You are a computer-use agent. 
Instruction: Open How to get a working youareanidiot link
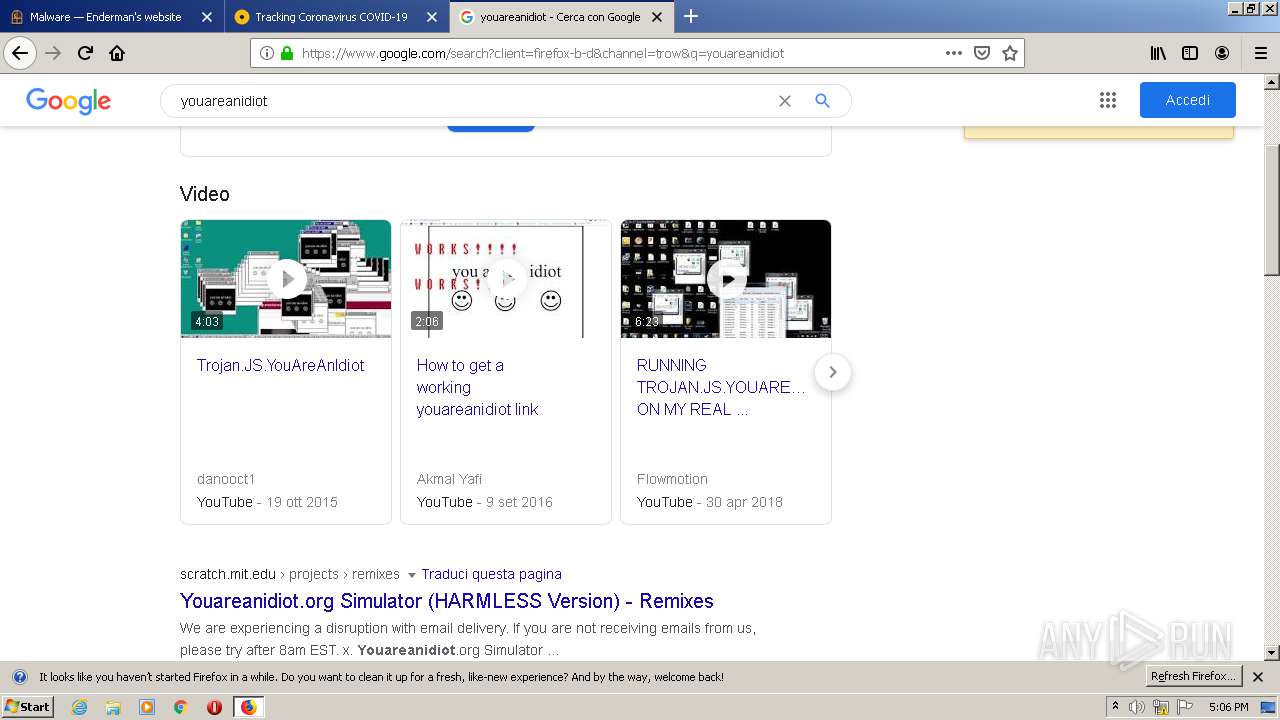(477, 387)
